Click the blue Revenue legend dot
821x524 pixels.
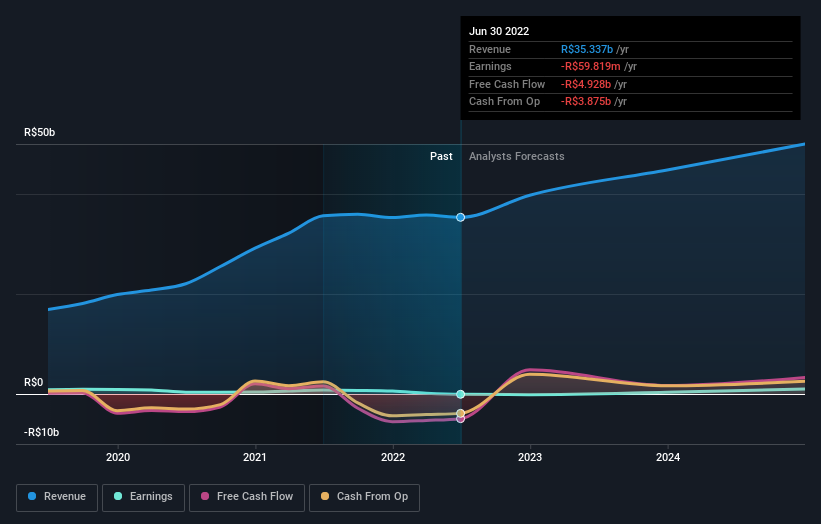point(32,496)
